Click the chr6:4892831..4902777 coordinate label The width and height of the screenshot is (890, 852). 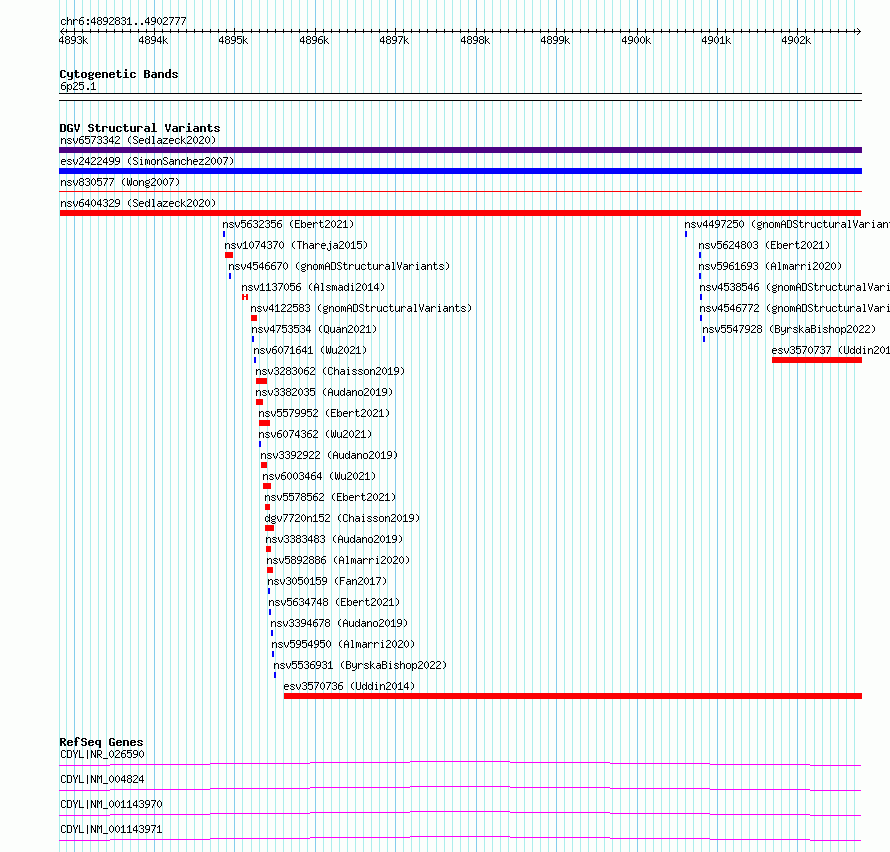click(123, 21)
